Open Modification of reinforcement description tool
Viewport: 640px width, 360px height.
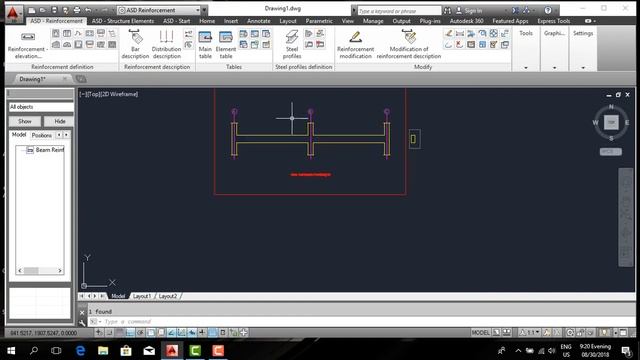[x=409, y=45]
